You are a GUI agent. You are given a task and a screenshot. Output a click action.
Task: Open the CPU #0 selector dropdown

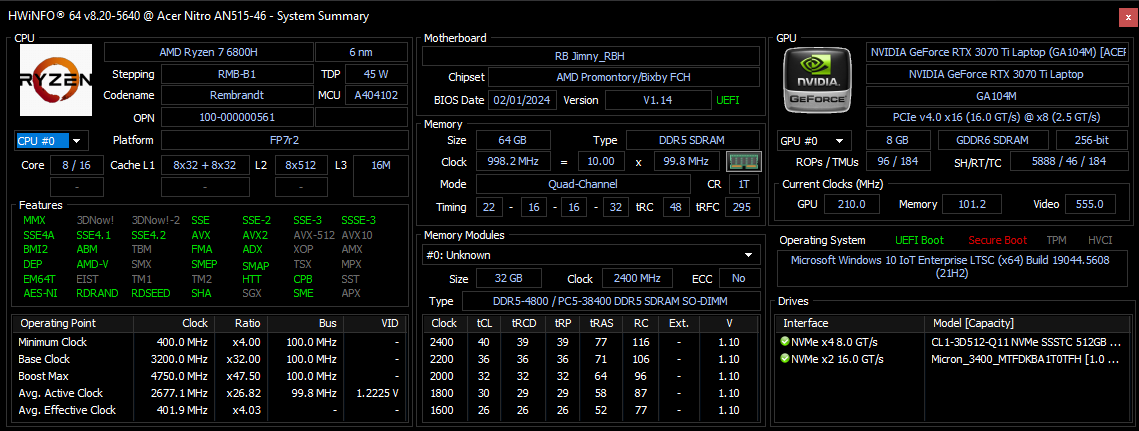pyautogui.click(x=51, y=140)
